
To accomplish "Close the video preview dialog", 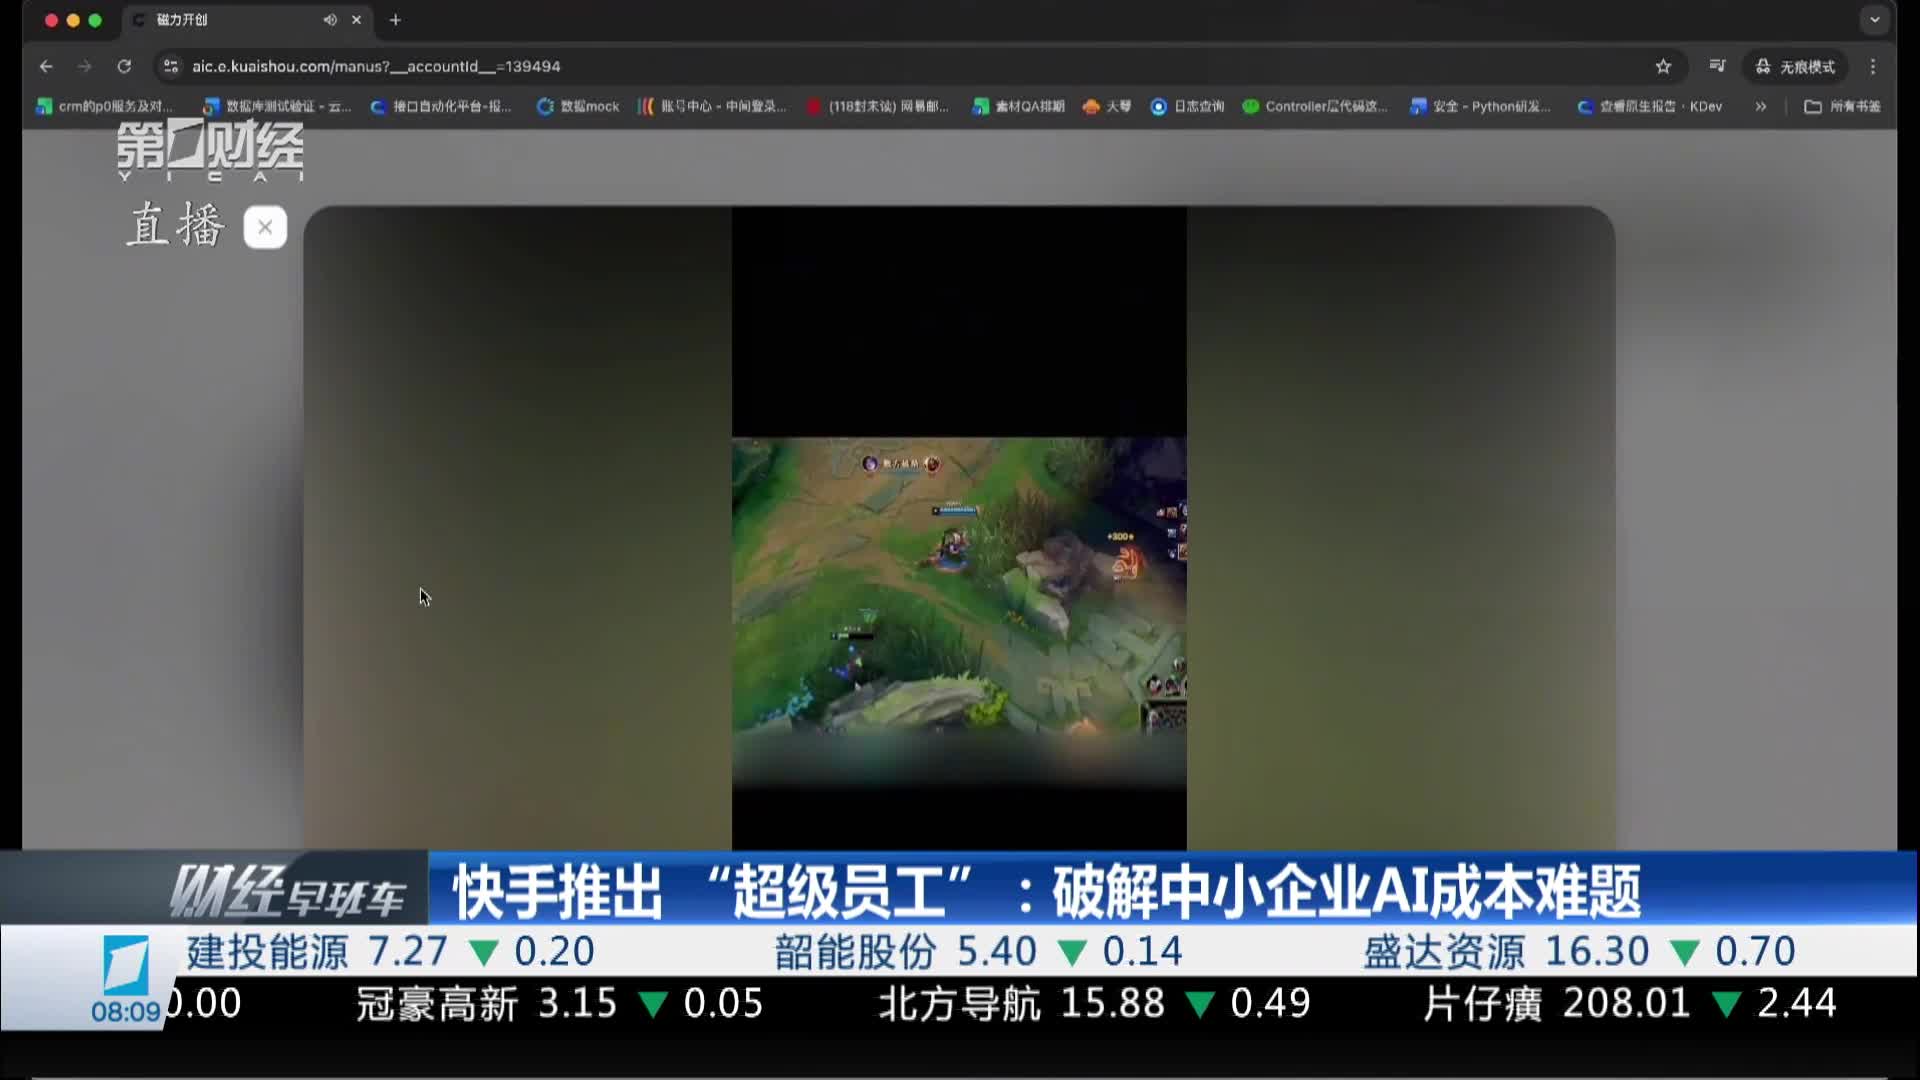I will point(265,227).
